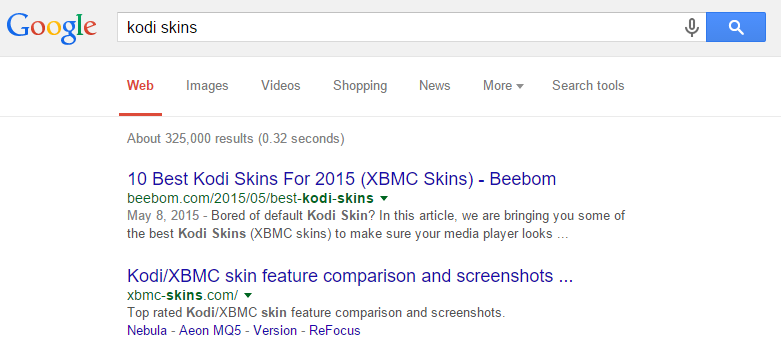Expand the arrow beside beebom.com URL
781x362 pixels.
pyautogui.click(x=384, y=199)
